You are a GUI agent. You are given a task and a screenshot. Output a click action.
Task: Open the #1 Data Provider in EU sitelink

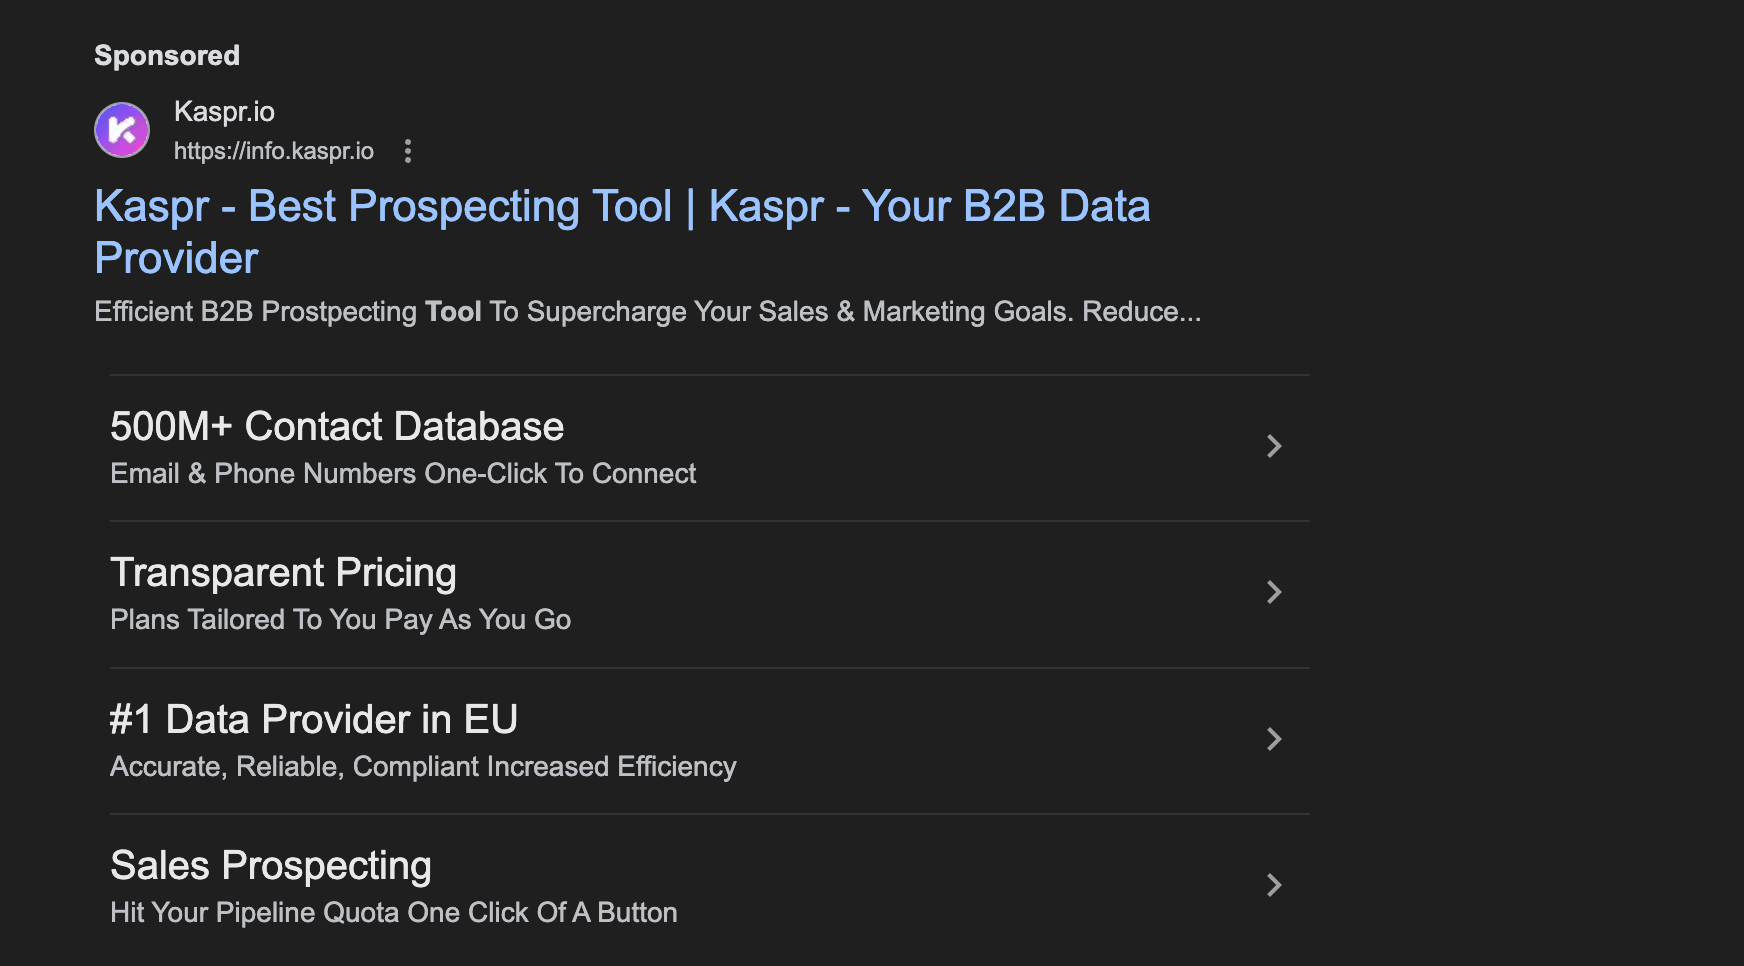coord(314,719)
